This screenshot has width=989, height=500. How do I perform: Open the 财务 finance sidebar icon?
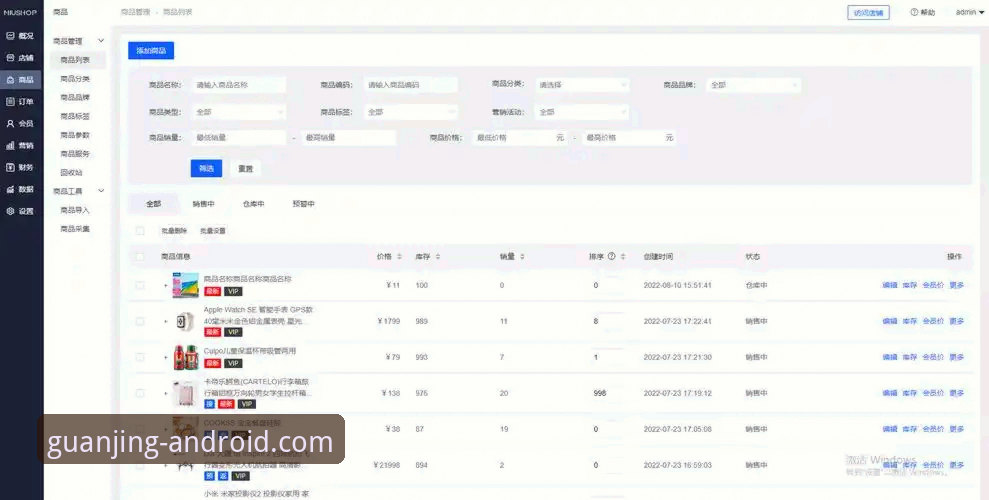click(10, 168)
